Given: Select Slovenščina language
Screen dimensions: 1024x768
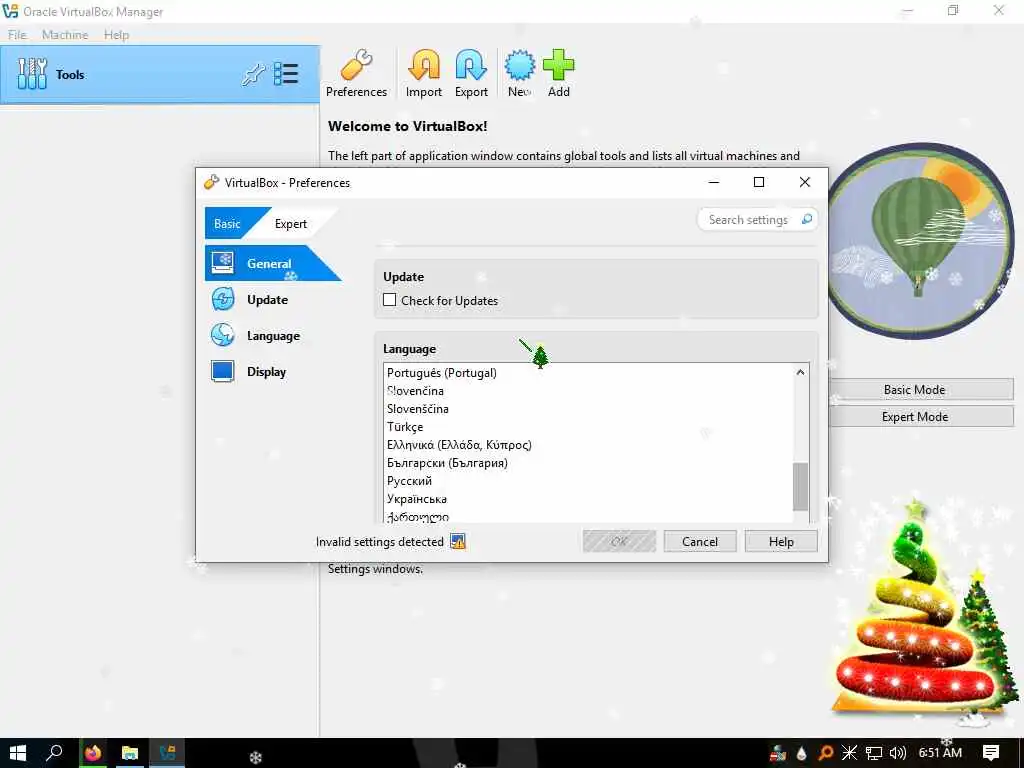Looking at the screenshot, I should 418,409.
